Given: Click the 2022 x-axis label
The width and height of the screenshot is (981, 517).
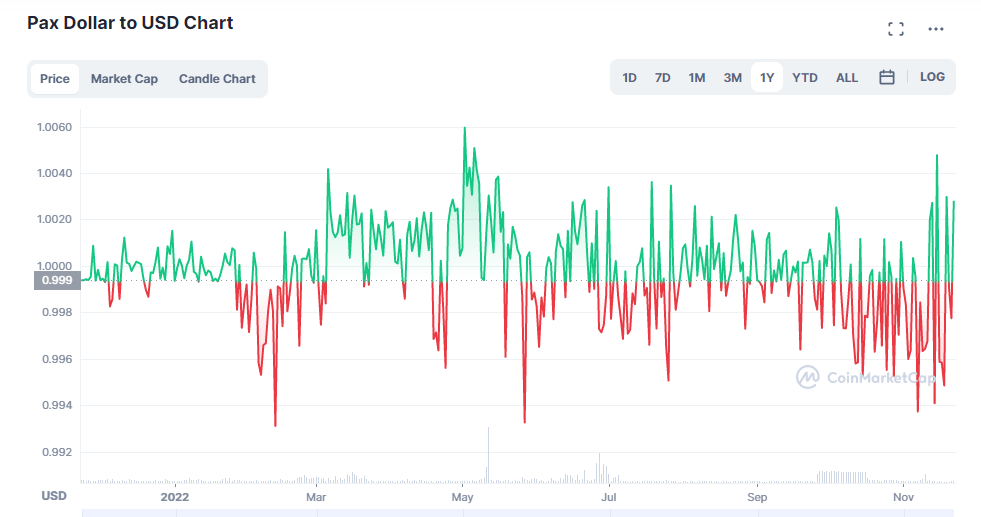Looking at the screenshot, I should pos(175,497).
